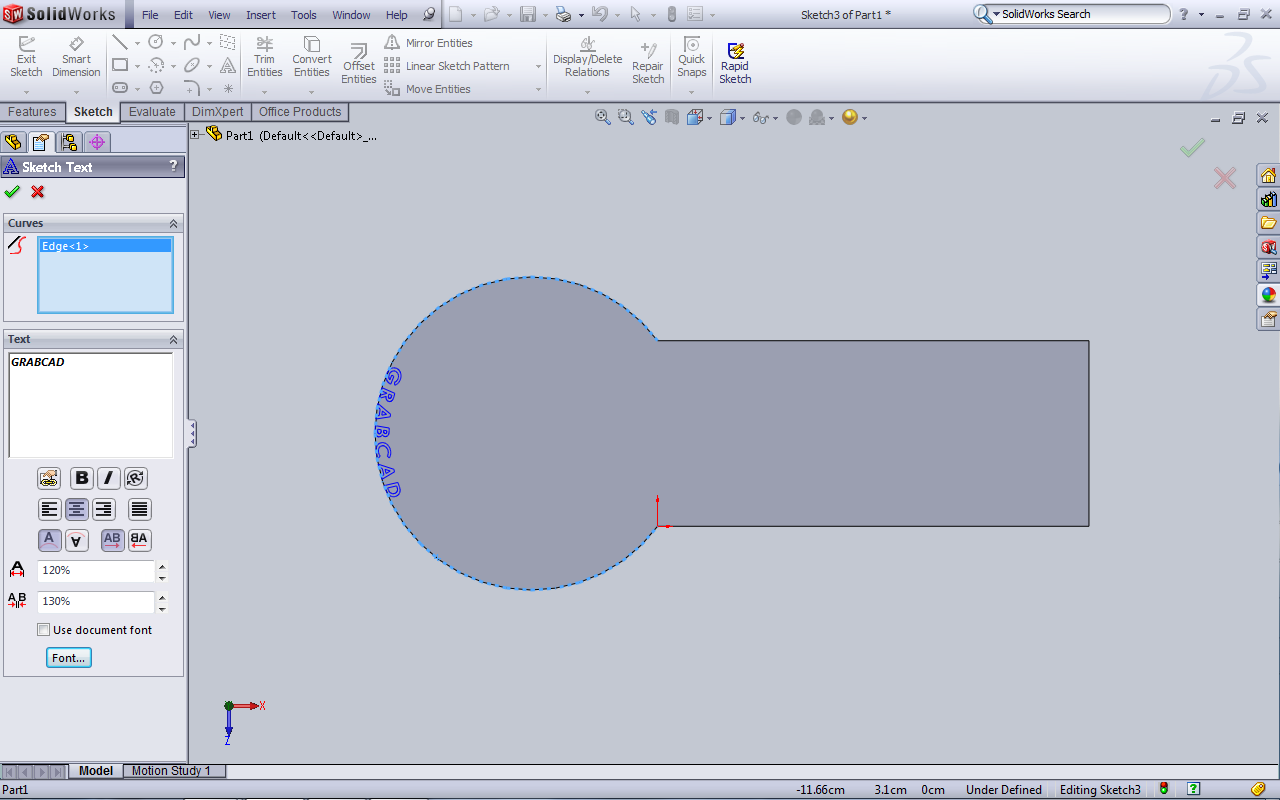
Task: Activate the Trim Entities tool
Action: pos(264,57)
